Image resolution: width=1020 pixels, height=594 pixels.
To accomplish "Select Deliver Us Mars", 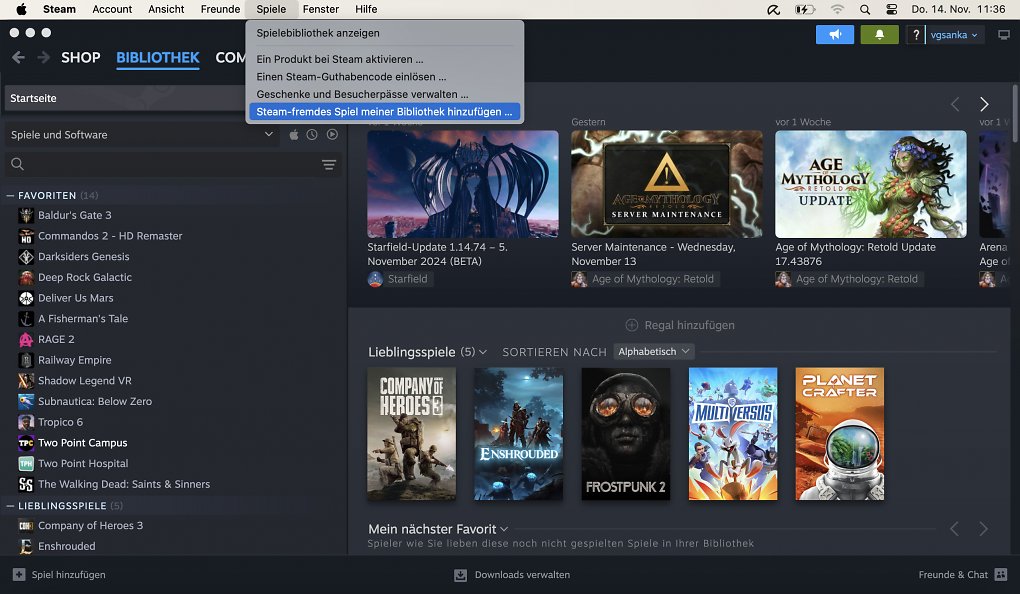I will click(x=75, y=298).
